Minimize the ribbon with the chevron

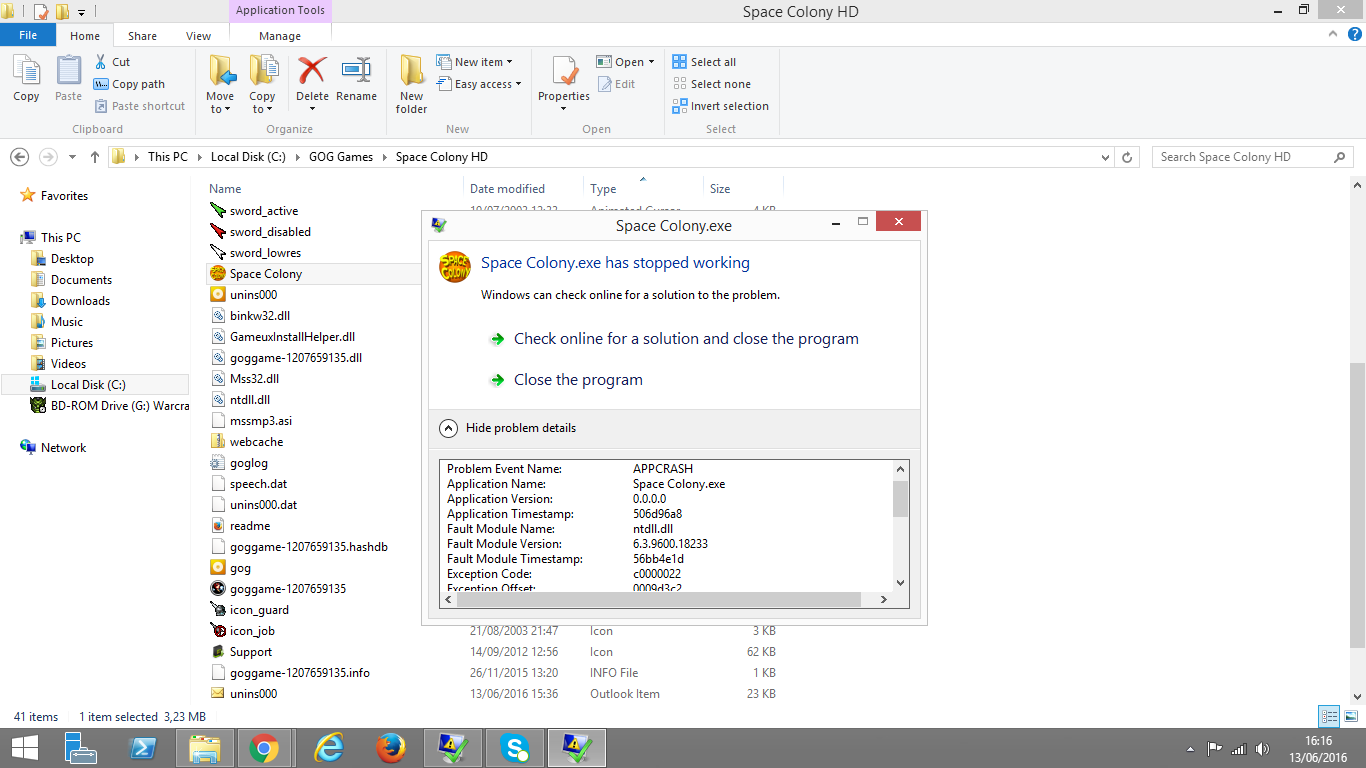tap(1334, 34)
